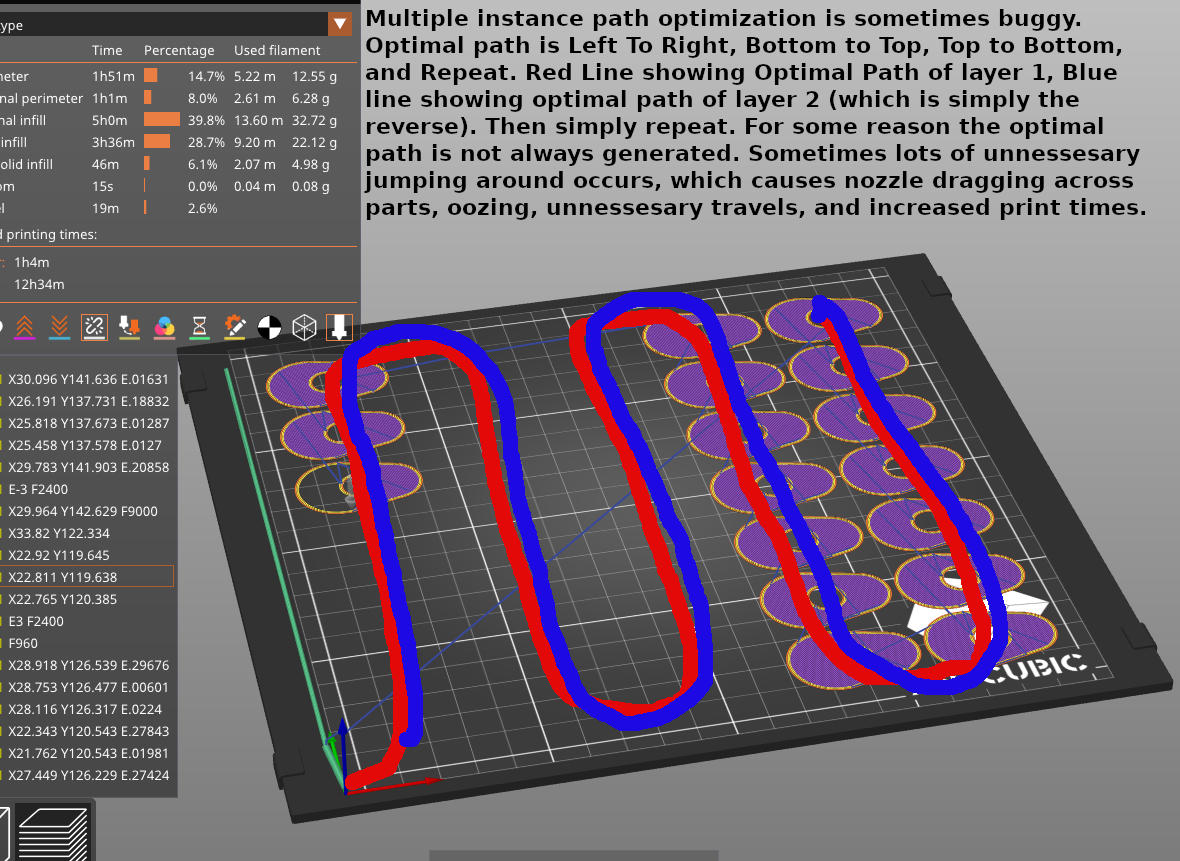Open the view type dropdown
1180x861 pixels.
click(x=340, y=23)
